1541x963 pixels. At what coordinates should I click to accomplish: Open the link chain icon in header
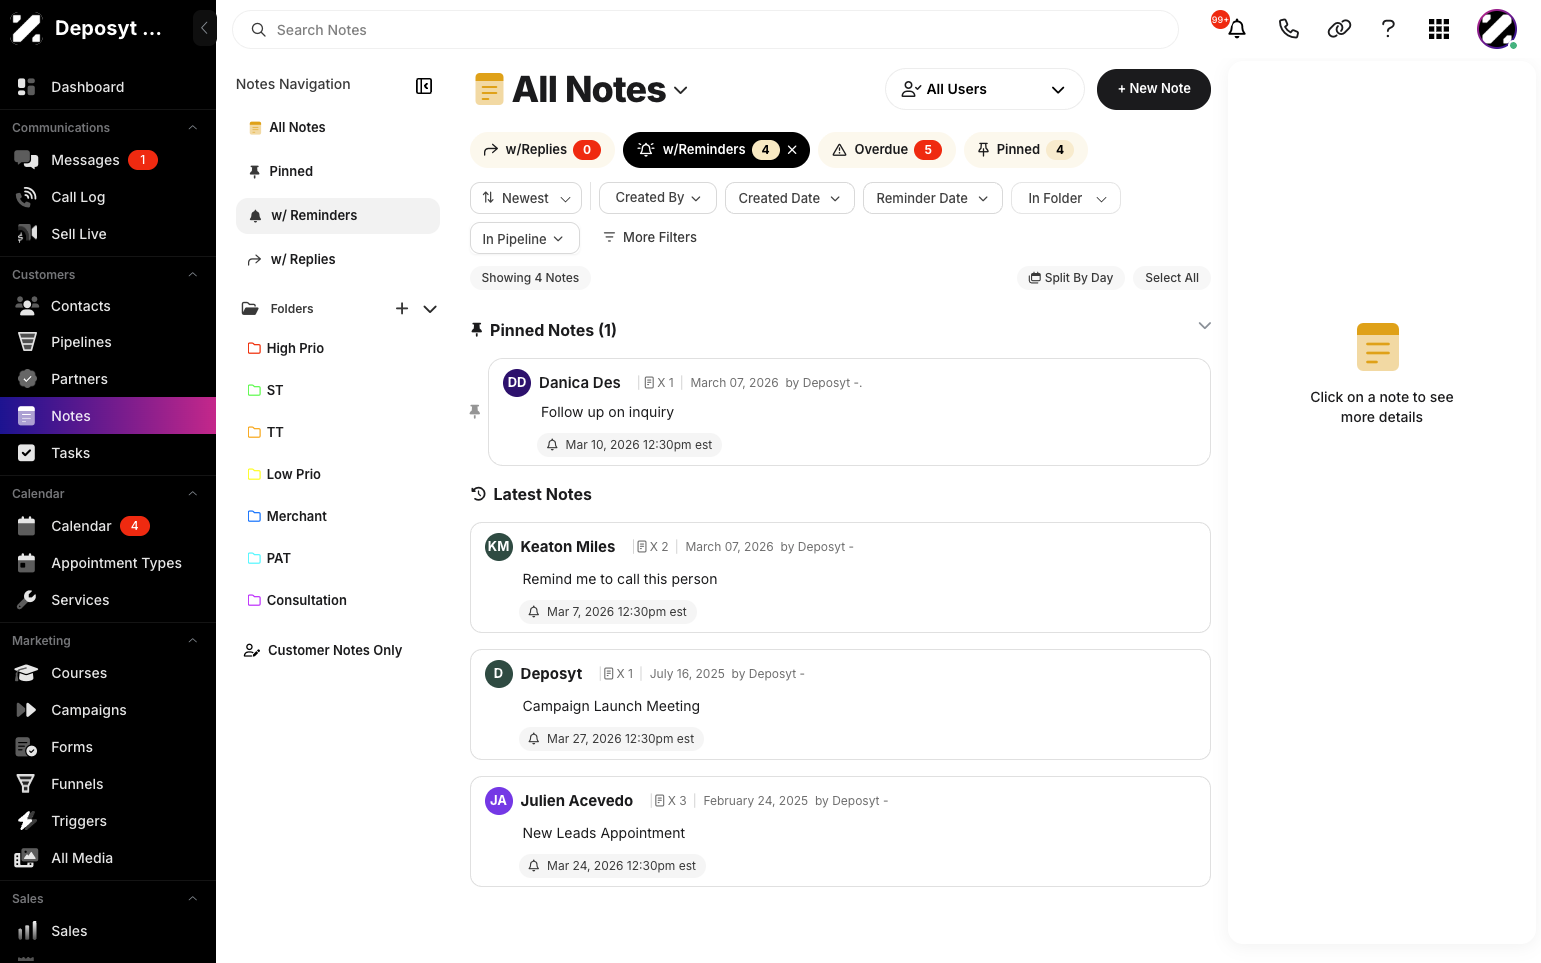1339,29
